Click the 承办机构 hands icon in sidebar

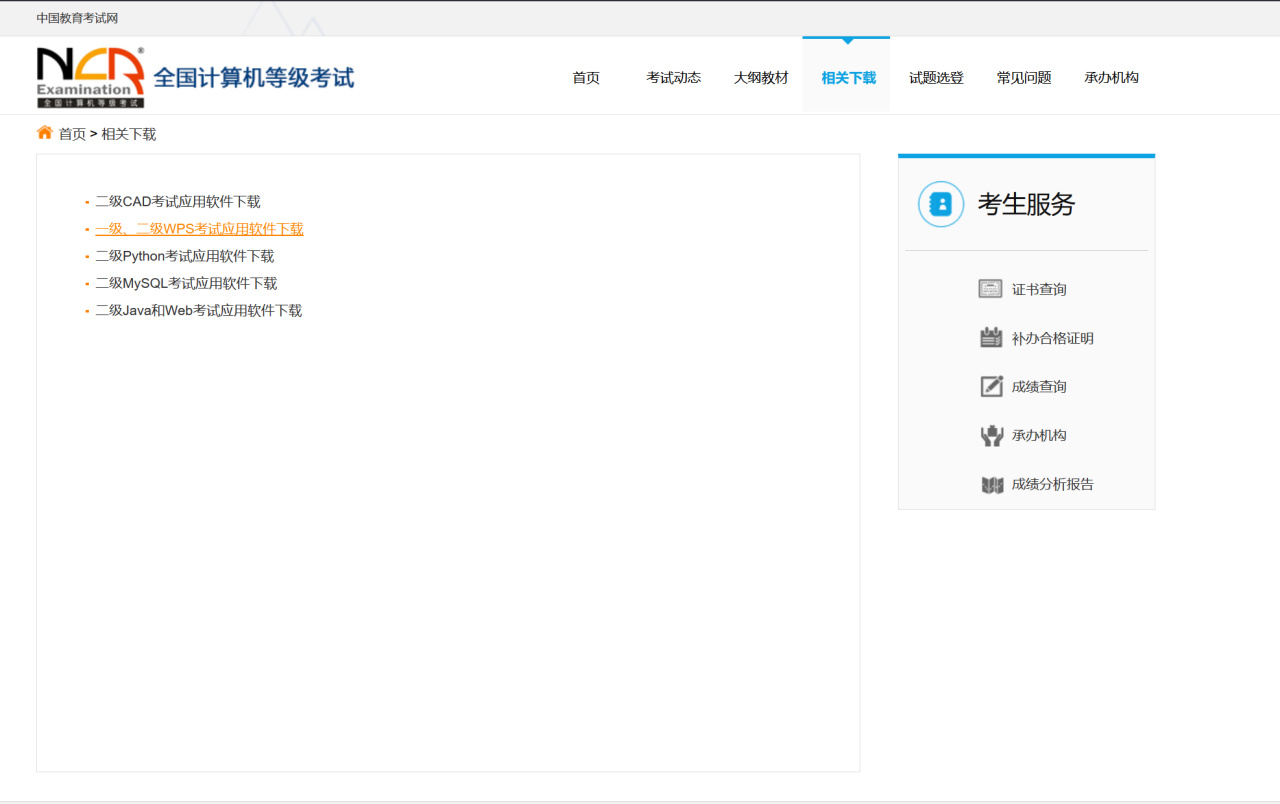point(991,435)
